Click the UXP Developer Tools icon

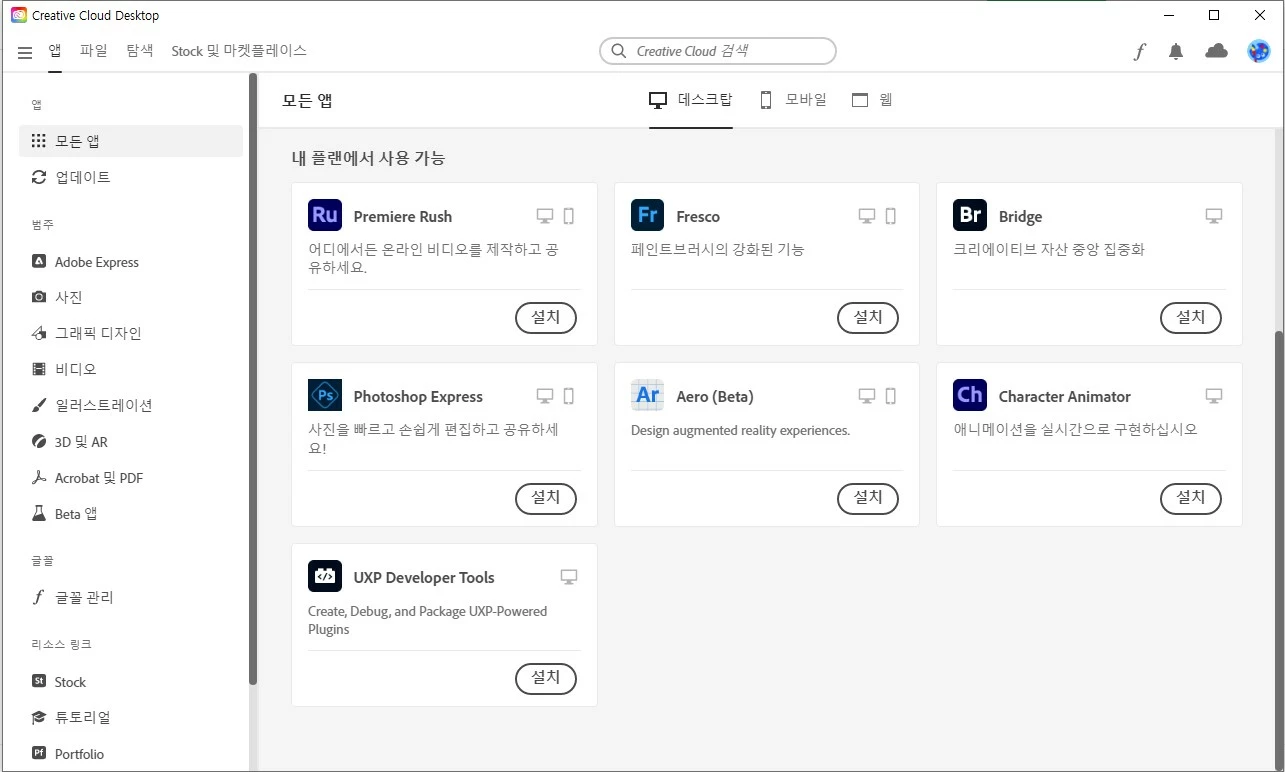[325, 576]
